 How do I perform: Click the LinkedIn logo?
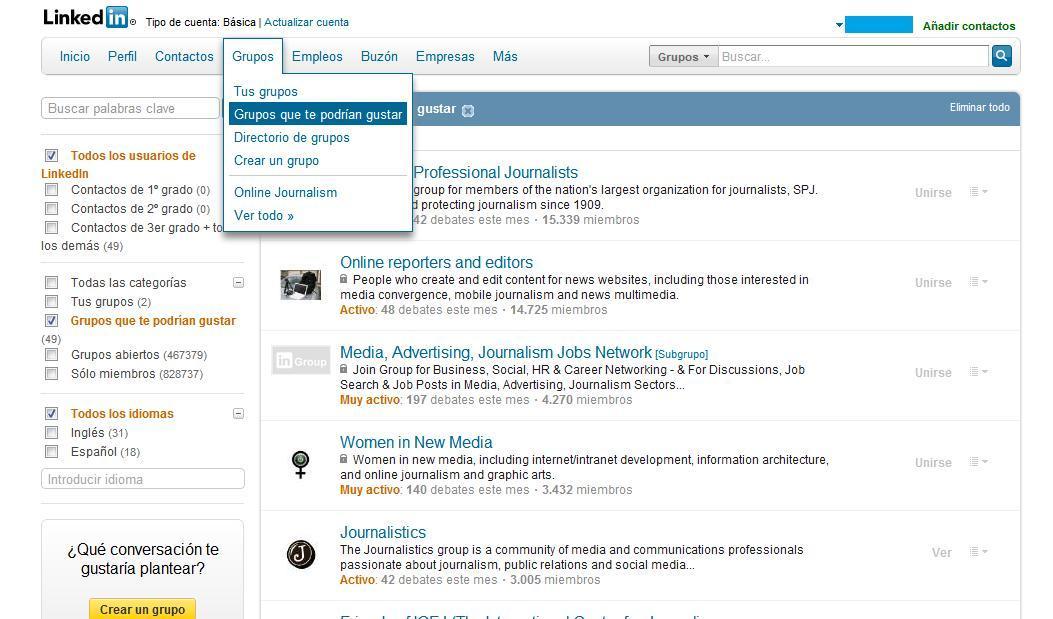coord(85,18)
